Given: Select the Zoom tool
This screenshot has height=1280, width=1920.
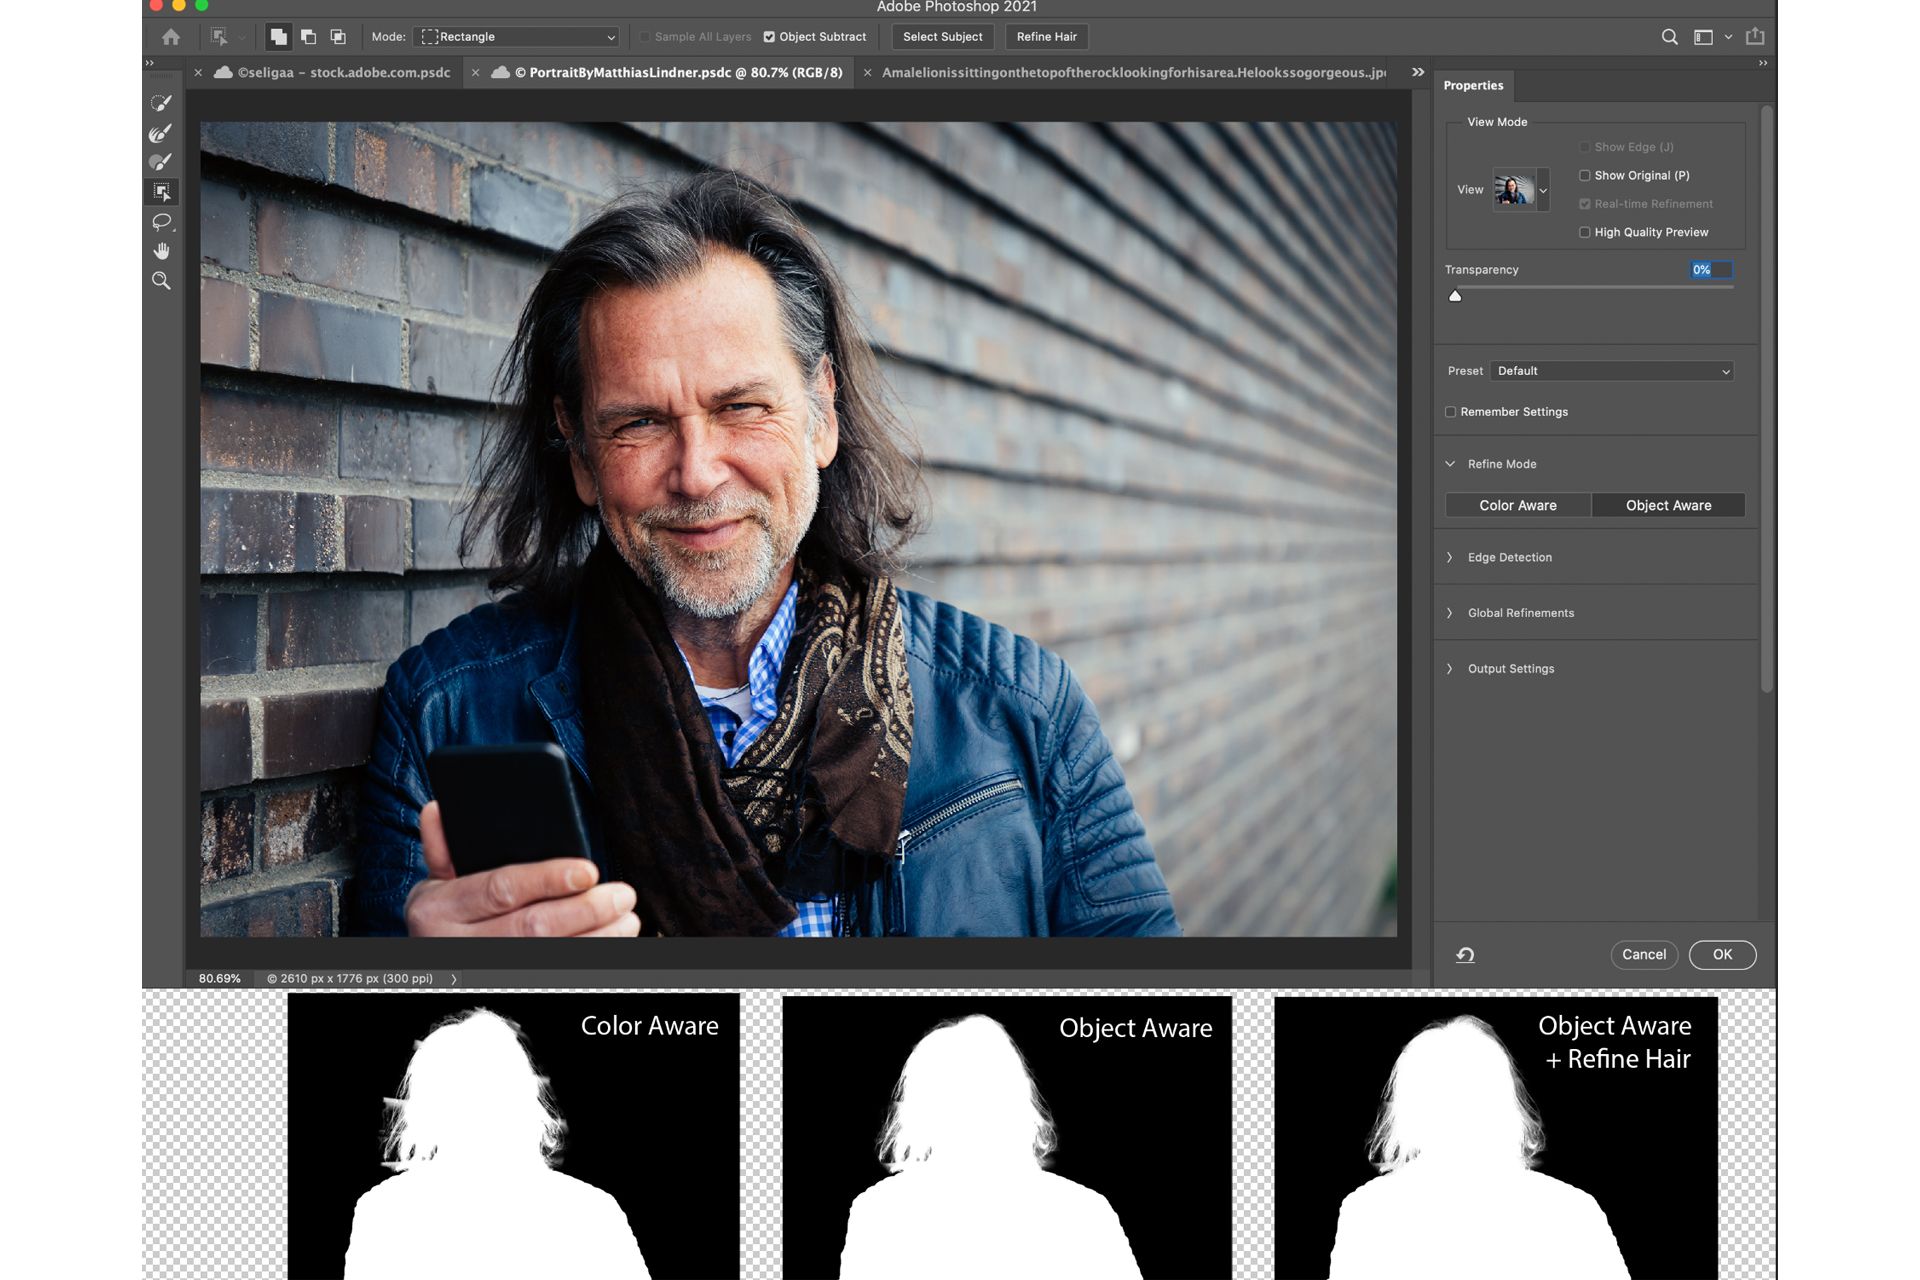Looking at the screenshot, I should pos(160,281).
